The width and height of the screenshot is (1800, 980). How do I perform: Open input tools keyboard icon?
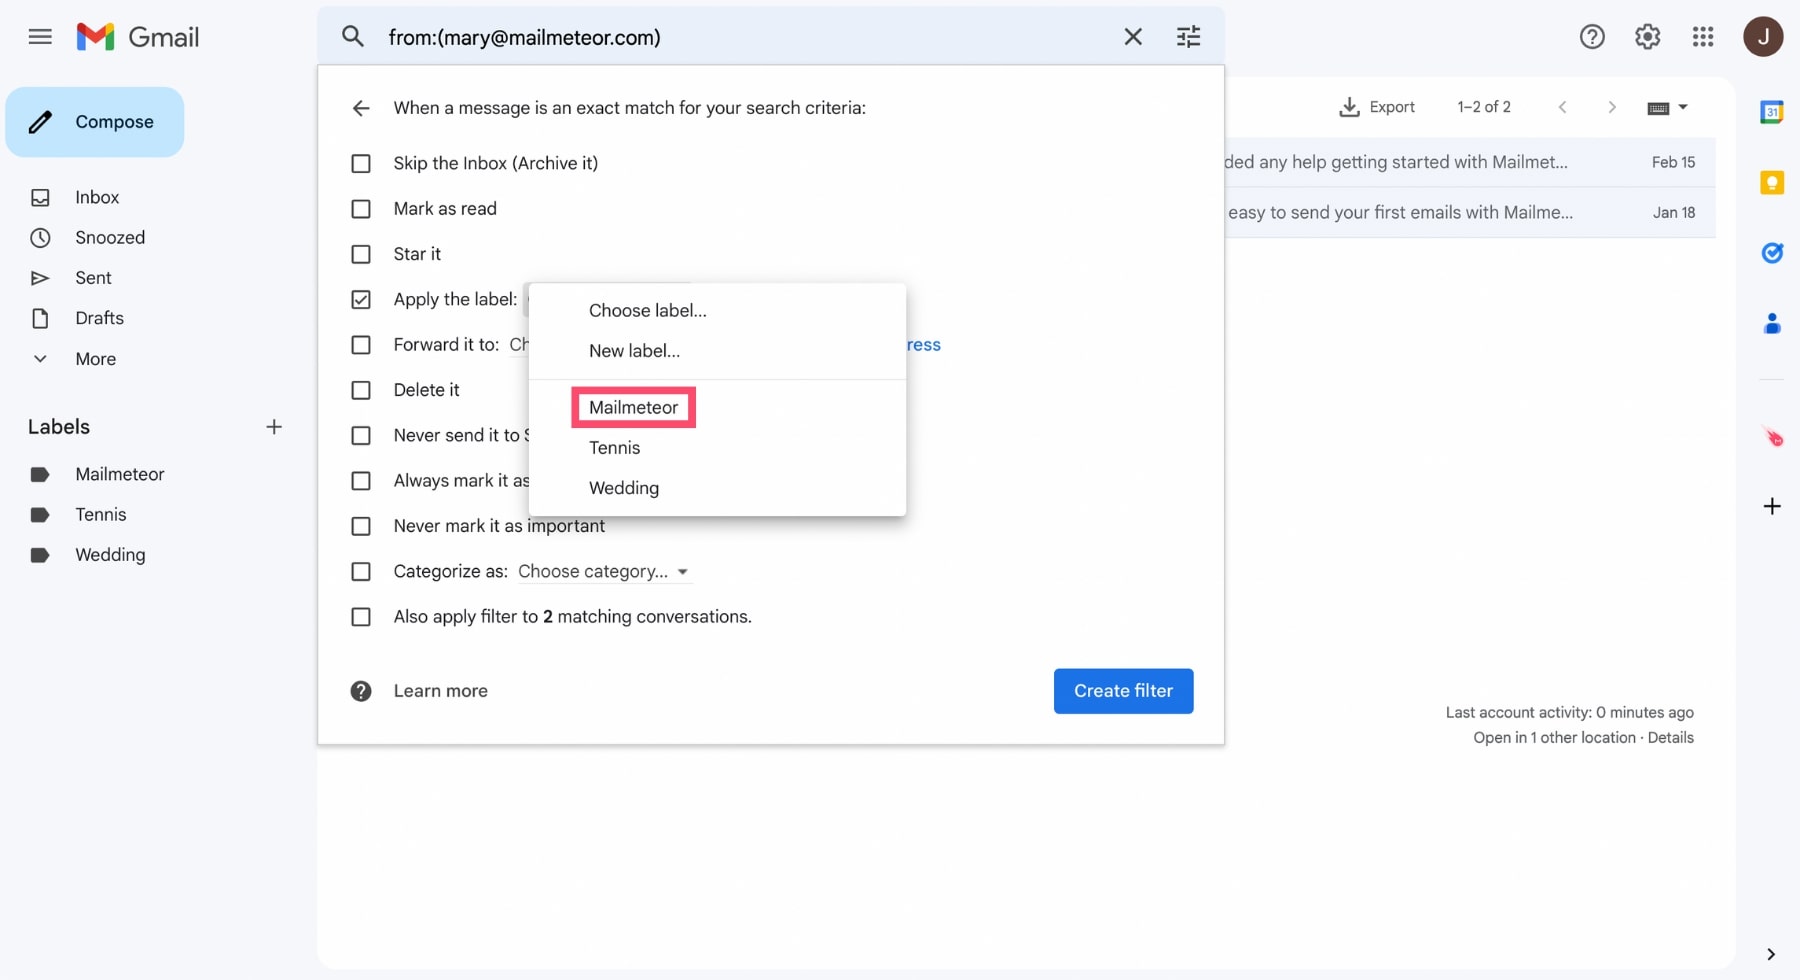[x=1658, y=108]
